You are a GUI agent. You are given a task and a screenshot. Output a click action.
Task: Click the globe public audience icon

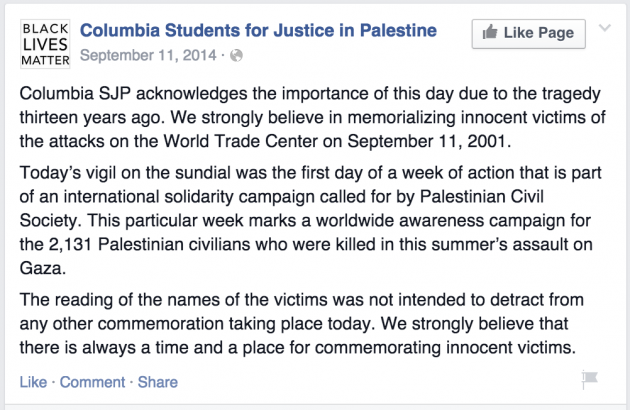[x=236, y=55]
